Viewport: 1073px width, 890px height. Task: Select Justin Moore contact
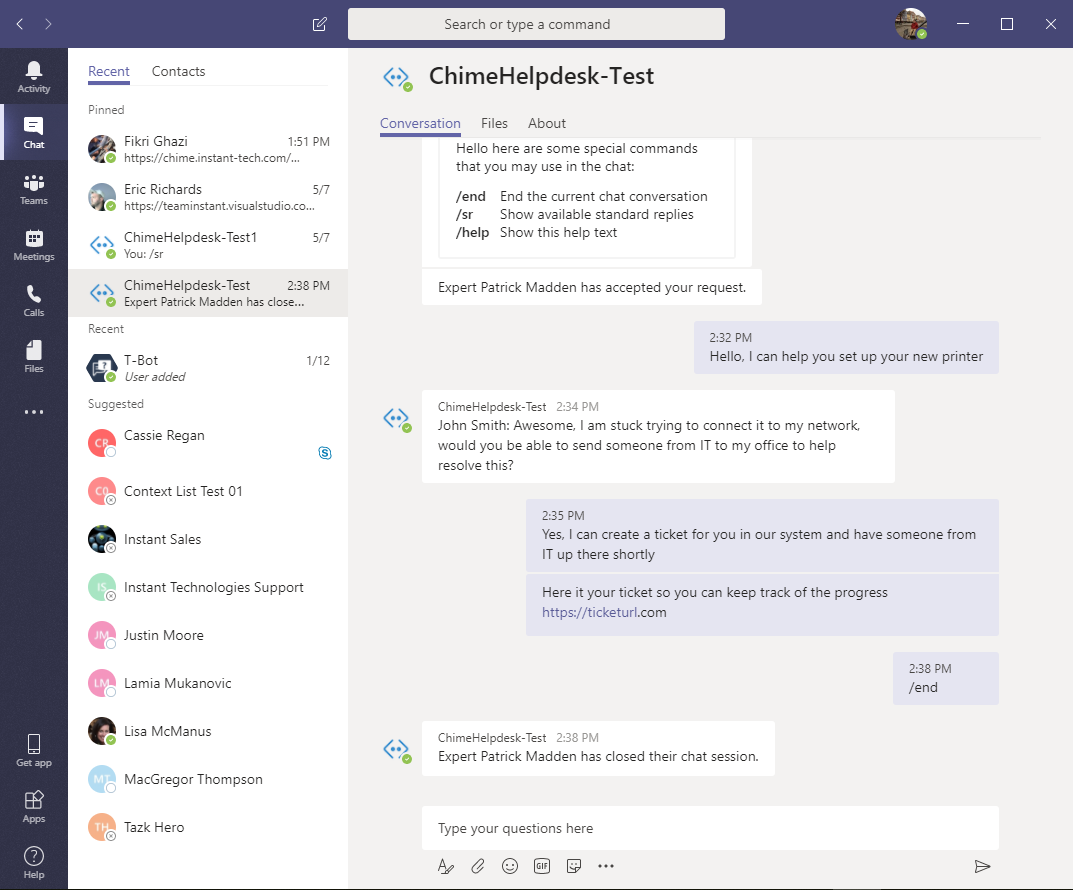(208, 635)
